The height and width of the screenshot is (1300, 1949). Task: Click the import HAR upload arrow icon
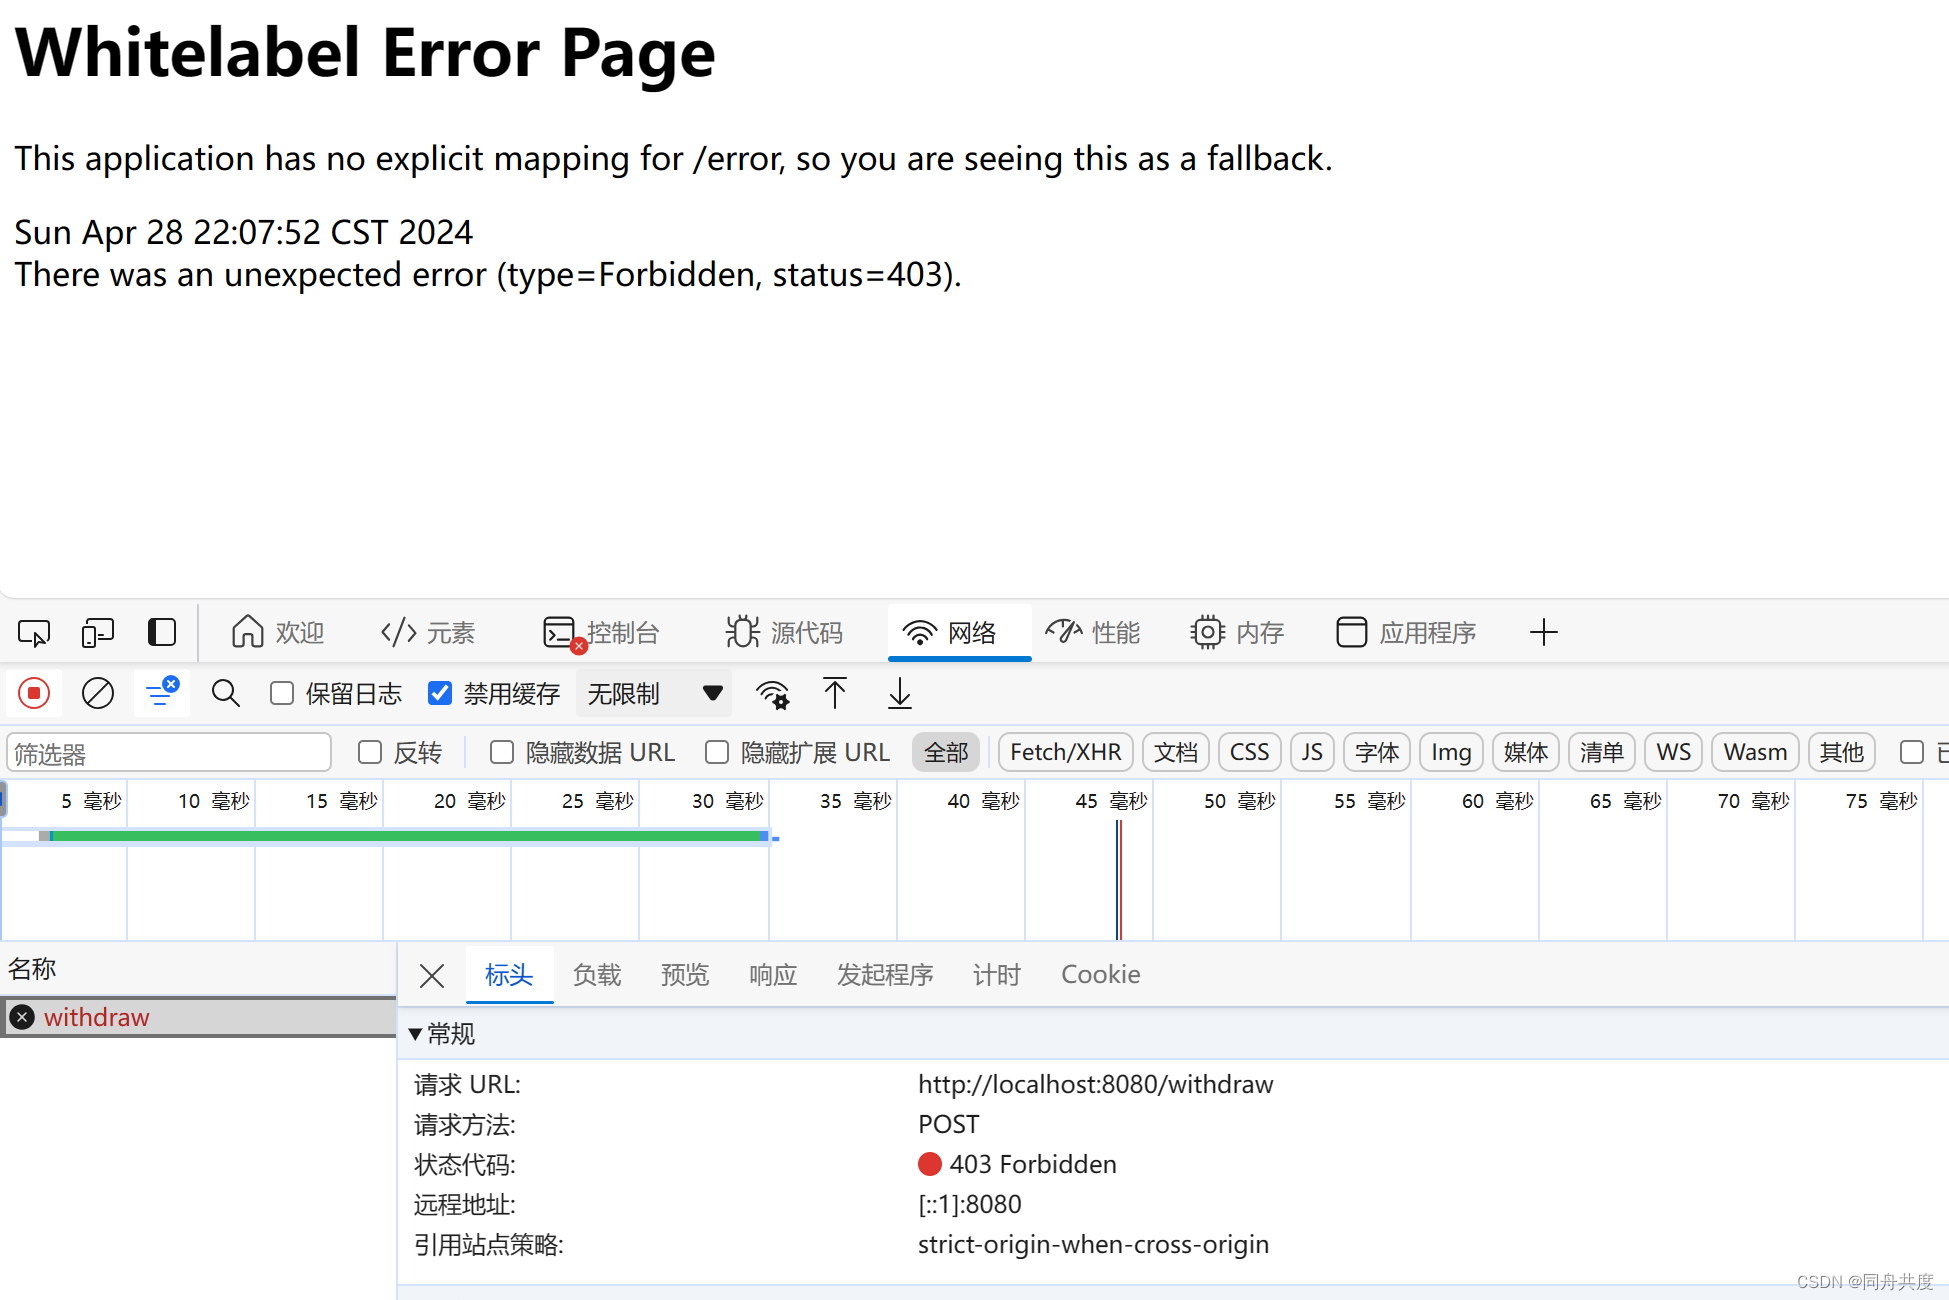835,693
